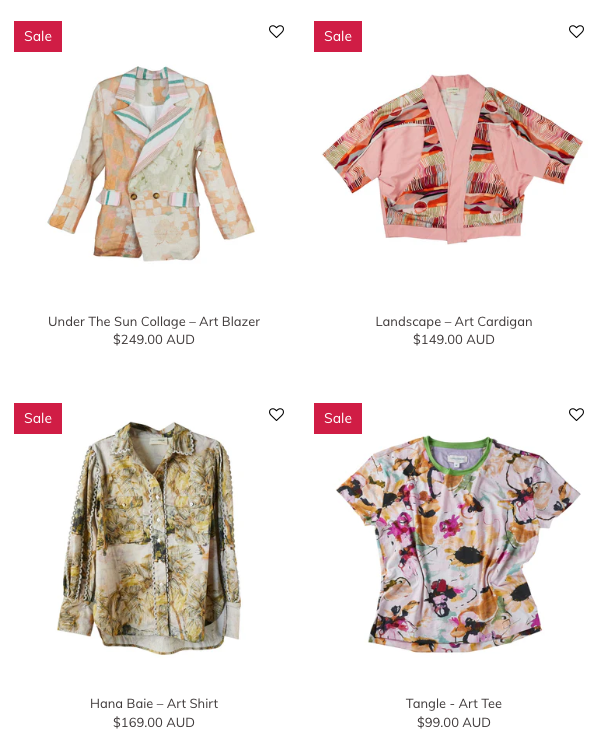Click the Sale badge on the cardigan
This screenshot has width=610, height=752.
(338, 36)
